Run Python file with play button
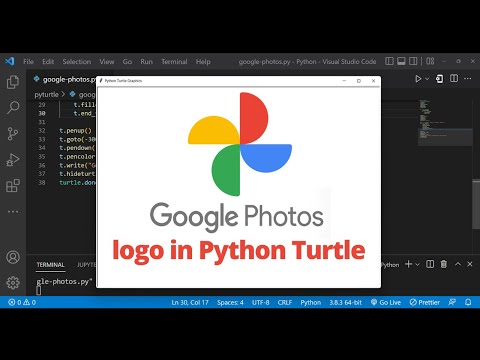 (x=418, y=79)
